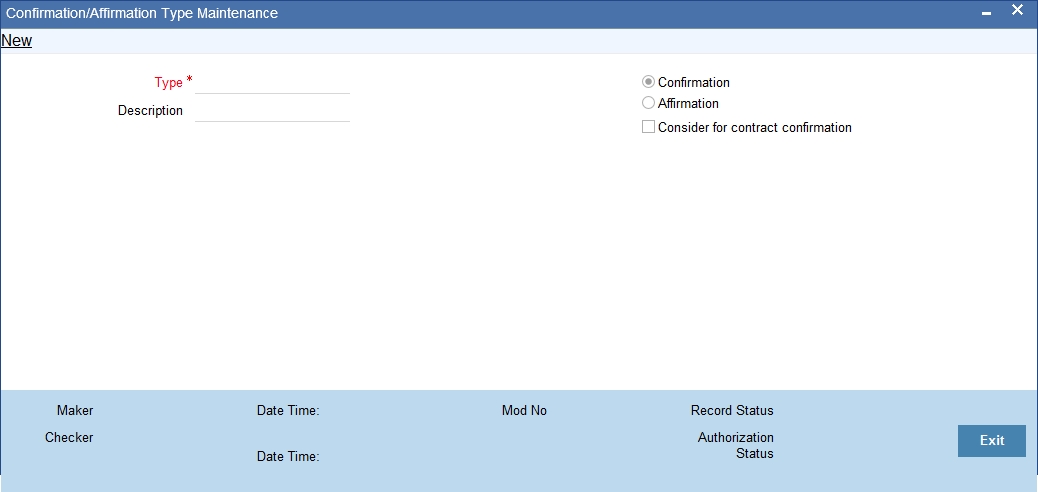Close the Confirmation/Affirmation Type Maintenance window
Screen dimensions: 1038x492
[x=1017, y=11]
